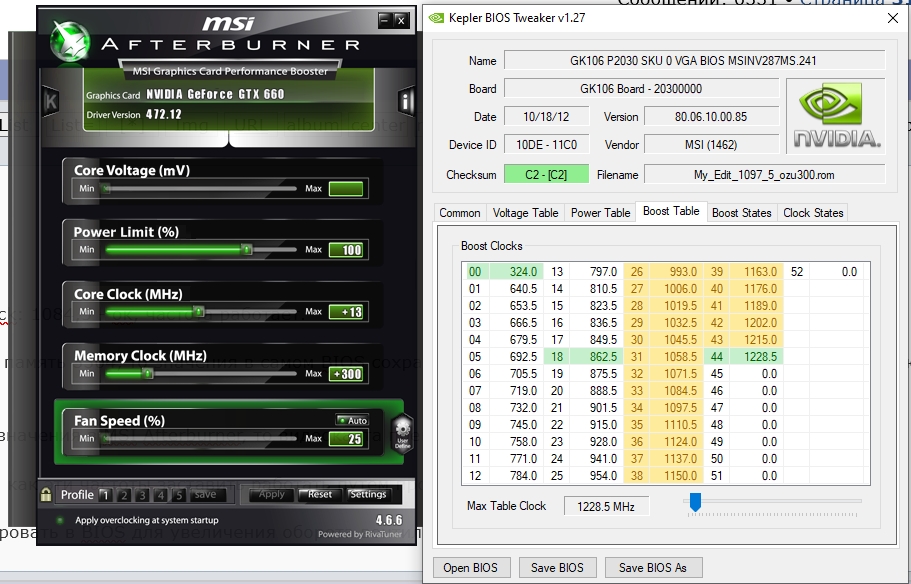
Task: Click the Reset button in Afterburner
Action: [x=320, y=495]
